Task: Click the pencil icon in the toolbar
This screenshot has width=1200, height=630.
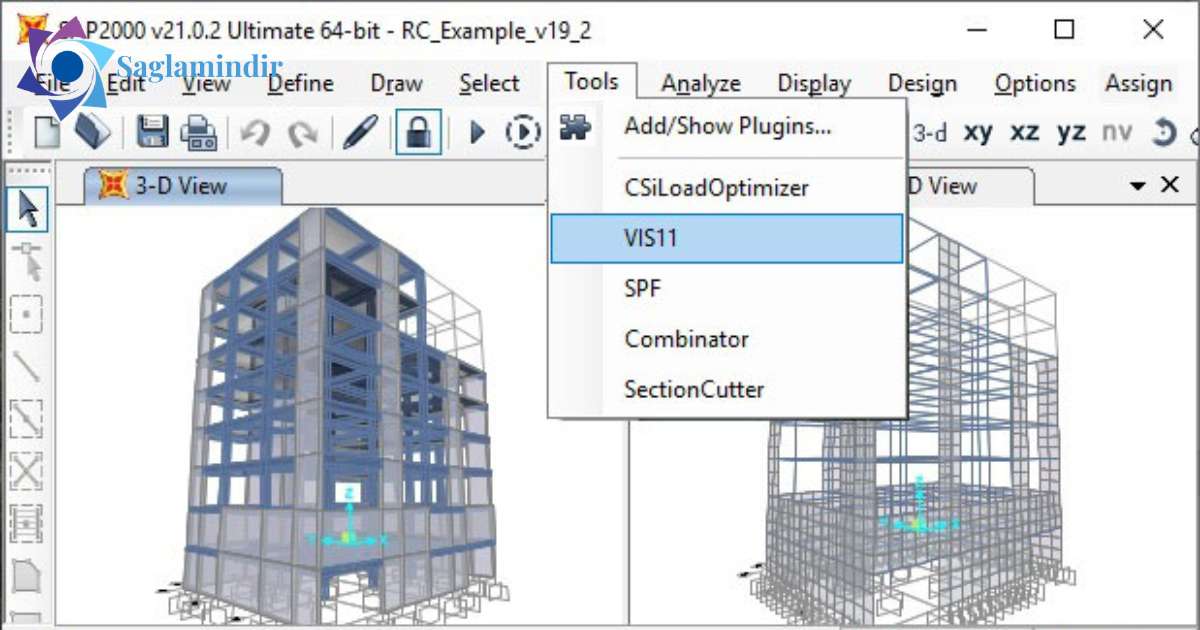Action: click(x=359, y=132)
